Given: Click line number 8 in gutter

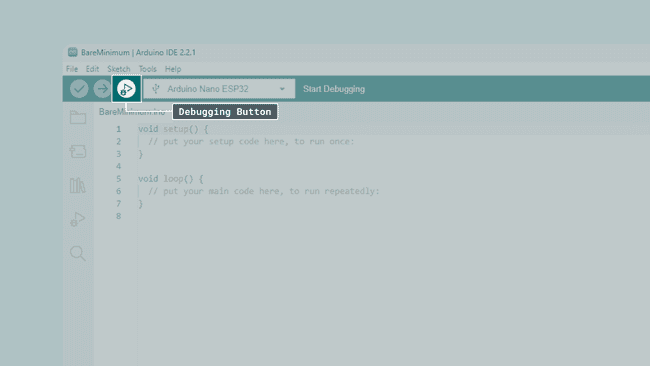Looking at the screenshot, I should pyautogui.click(x=119, y=216).
